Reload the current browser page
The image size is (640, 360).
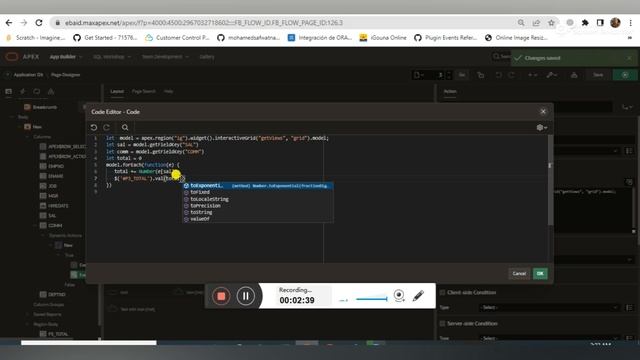click(39, 23)
